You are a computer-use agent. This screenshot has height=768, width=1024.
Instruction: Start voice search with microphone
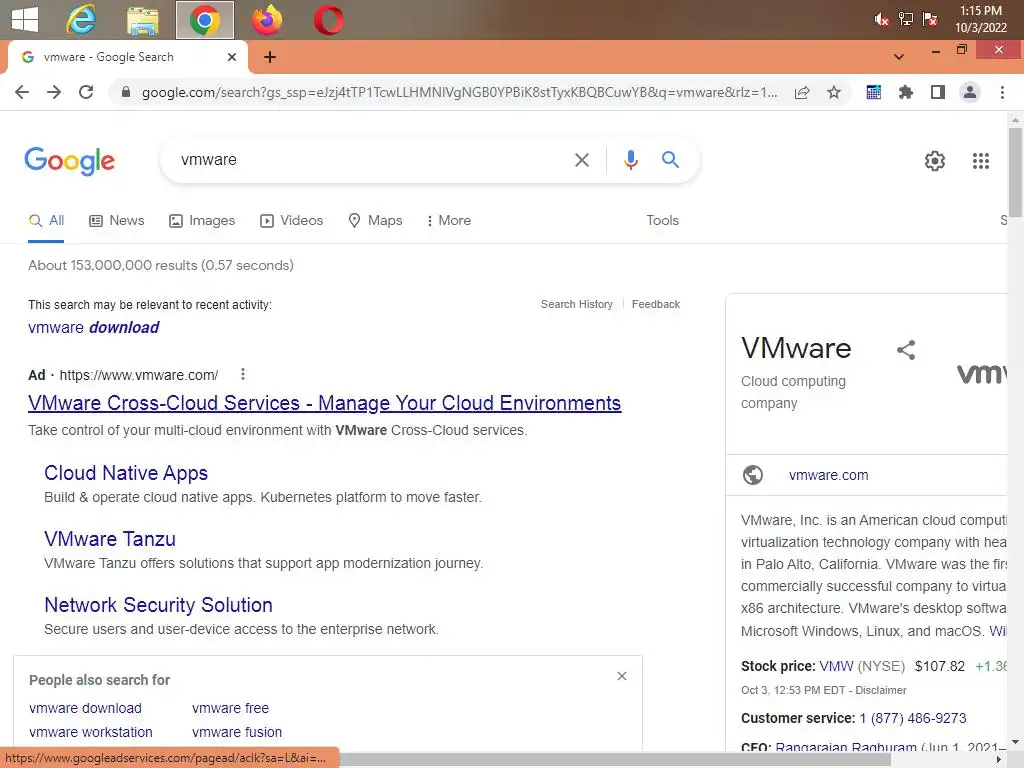tap(631, 160)
